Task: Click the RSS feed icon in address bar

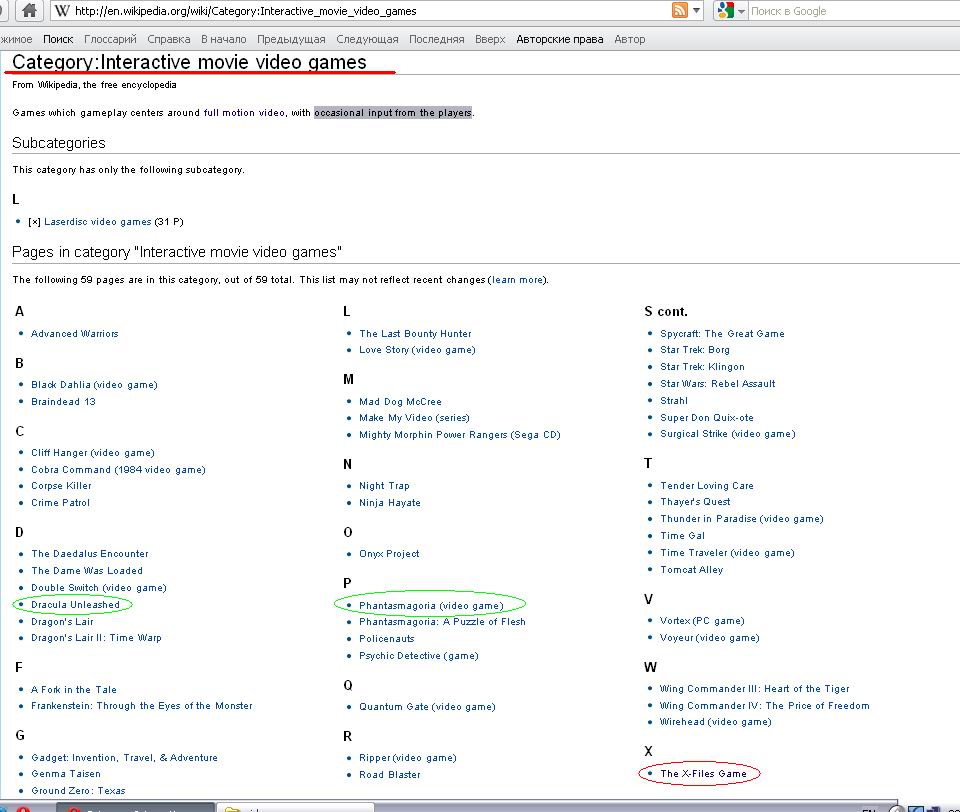Action: pos(680,10)
